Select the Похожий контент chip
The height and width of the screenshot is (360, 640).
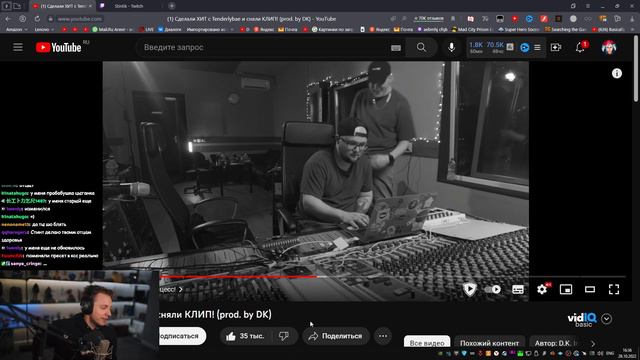point(489,342)
